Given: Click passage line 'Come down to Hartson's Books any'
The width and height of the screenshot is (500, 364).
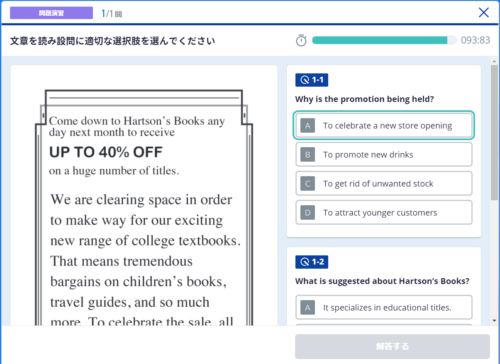Looking at the screenshot, I should point(137,121).
